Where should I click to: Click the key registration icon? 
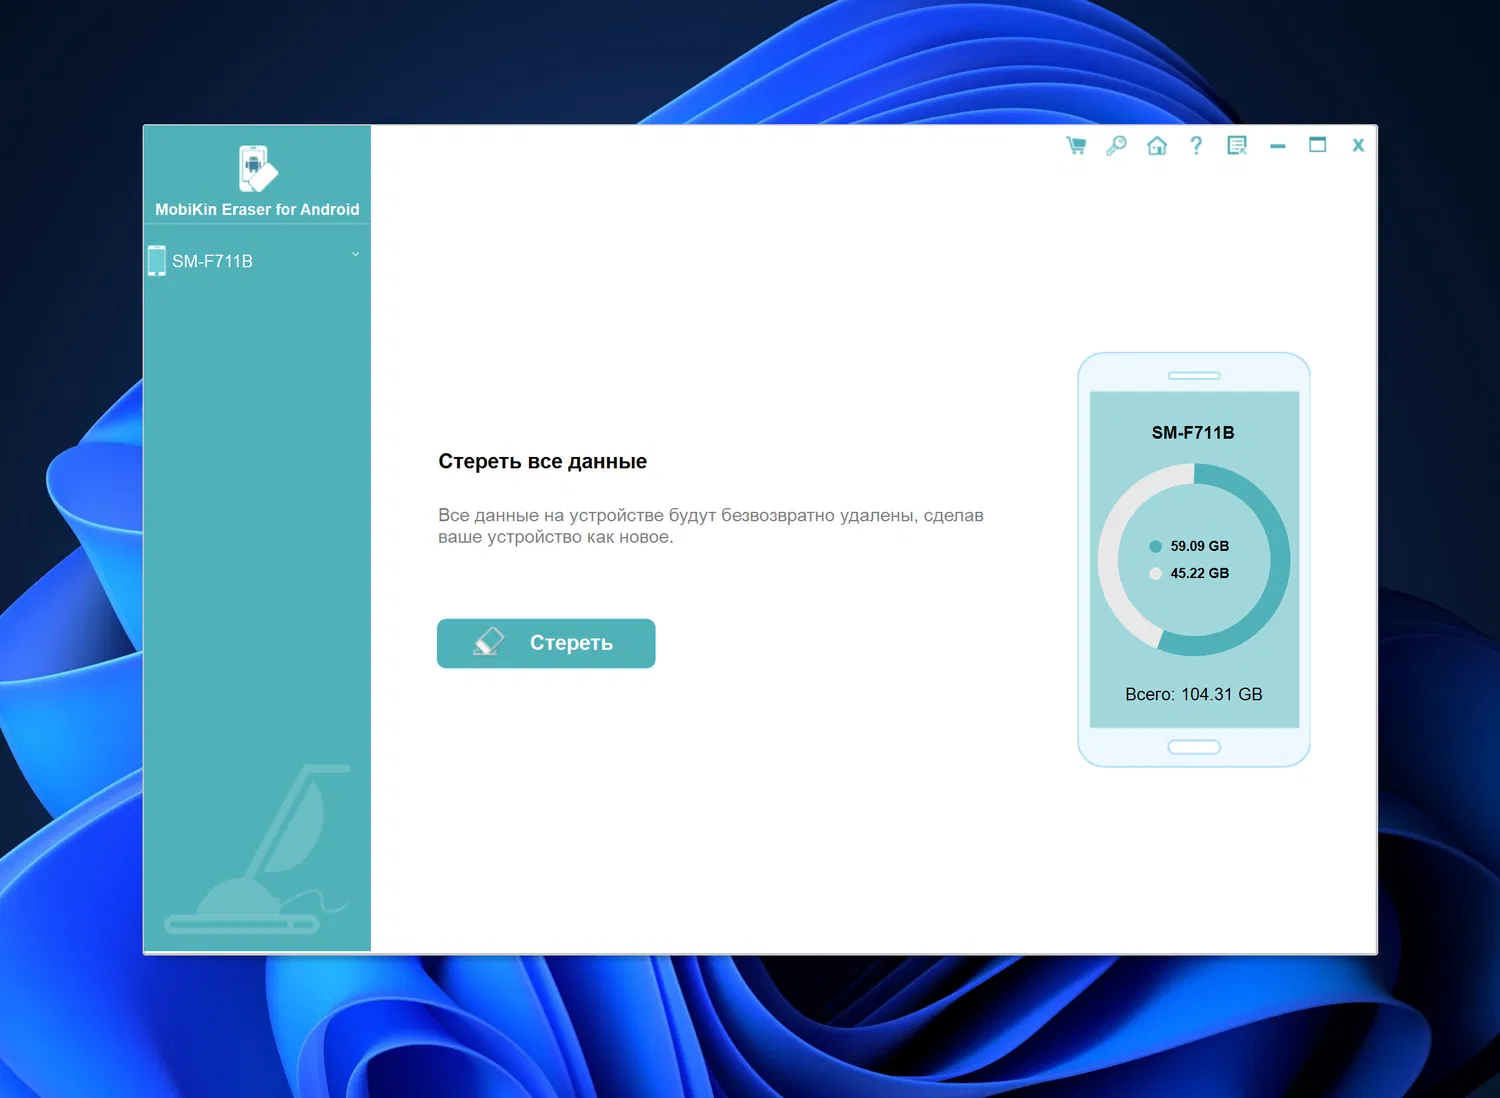pos(1116,146)
